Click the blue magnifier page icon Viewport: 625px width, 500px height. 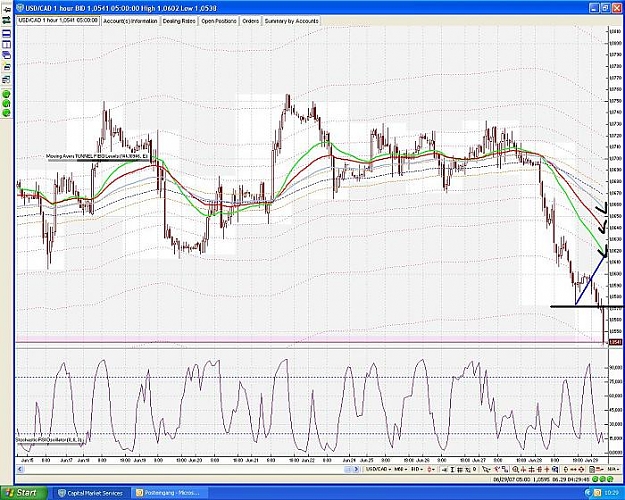555,469
